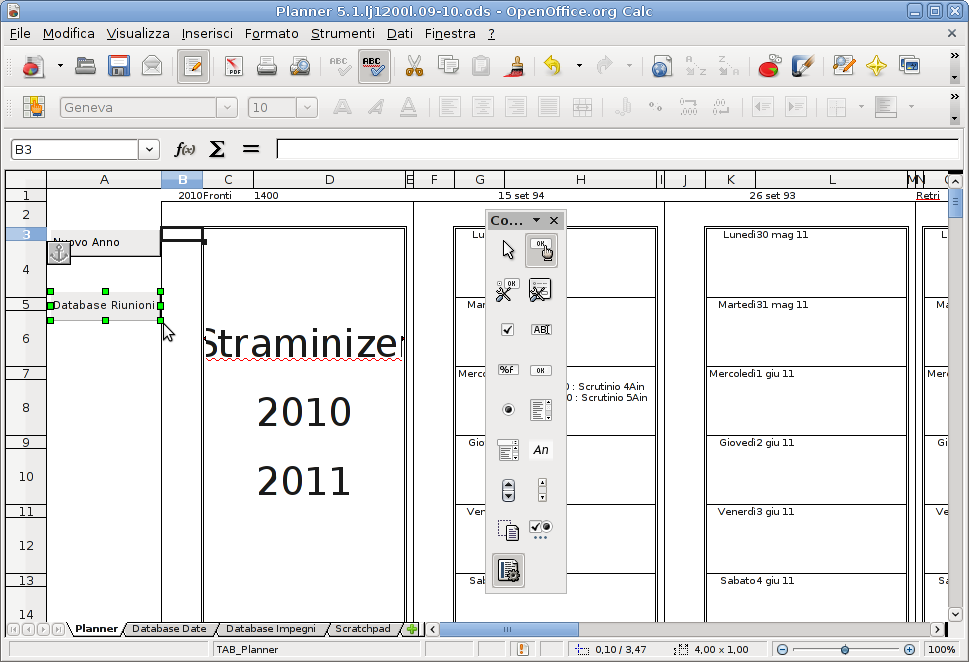Open the Navigator star icon
Image resolution: width=969 pixels, height=662 pixels.
pos(876,66)
